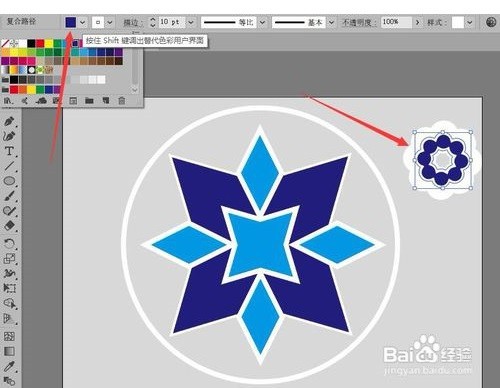500x388 pixels.
Task: Click the Creative Cloud library icon in swatches
Action: [41, 100]
